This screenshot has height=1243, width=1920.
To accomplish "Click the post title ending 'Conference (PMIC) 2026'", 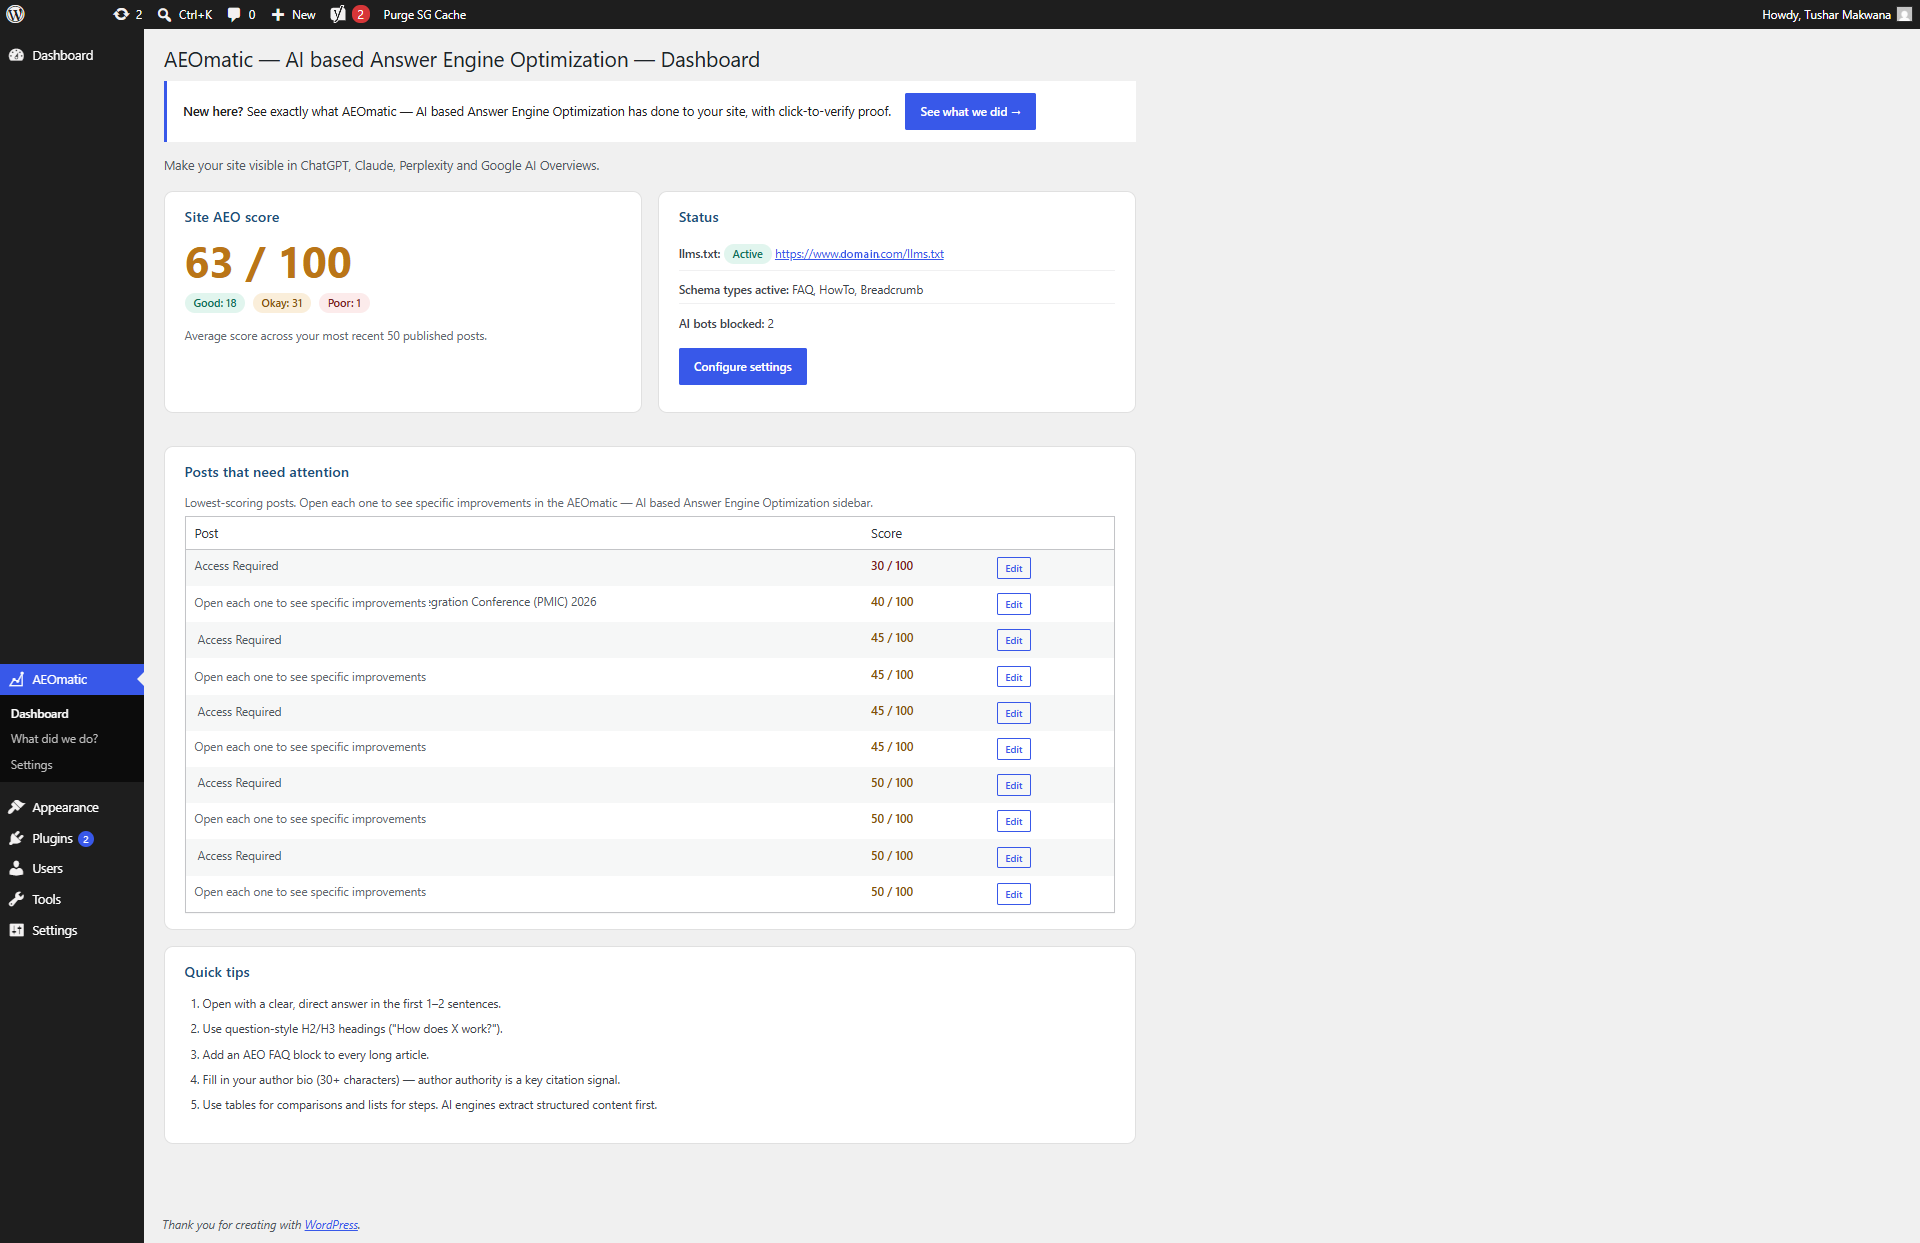I will [x=395, y=602].
